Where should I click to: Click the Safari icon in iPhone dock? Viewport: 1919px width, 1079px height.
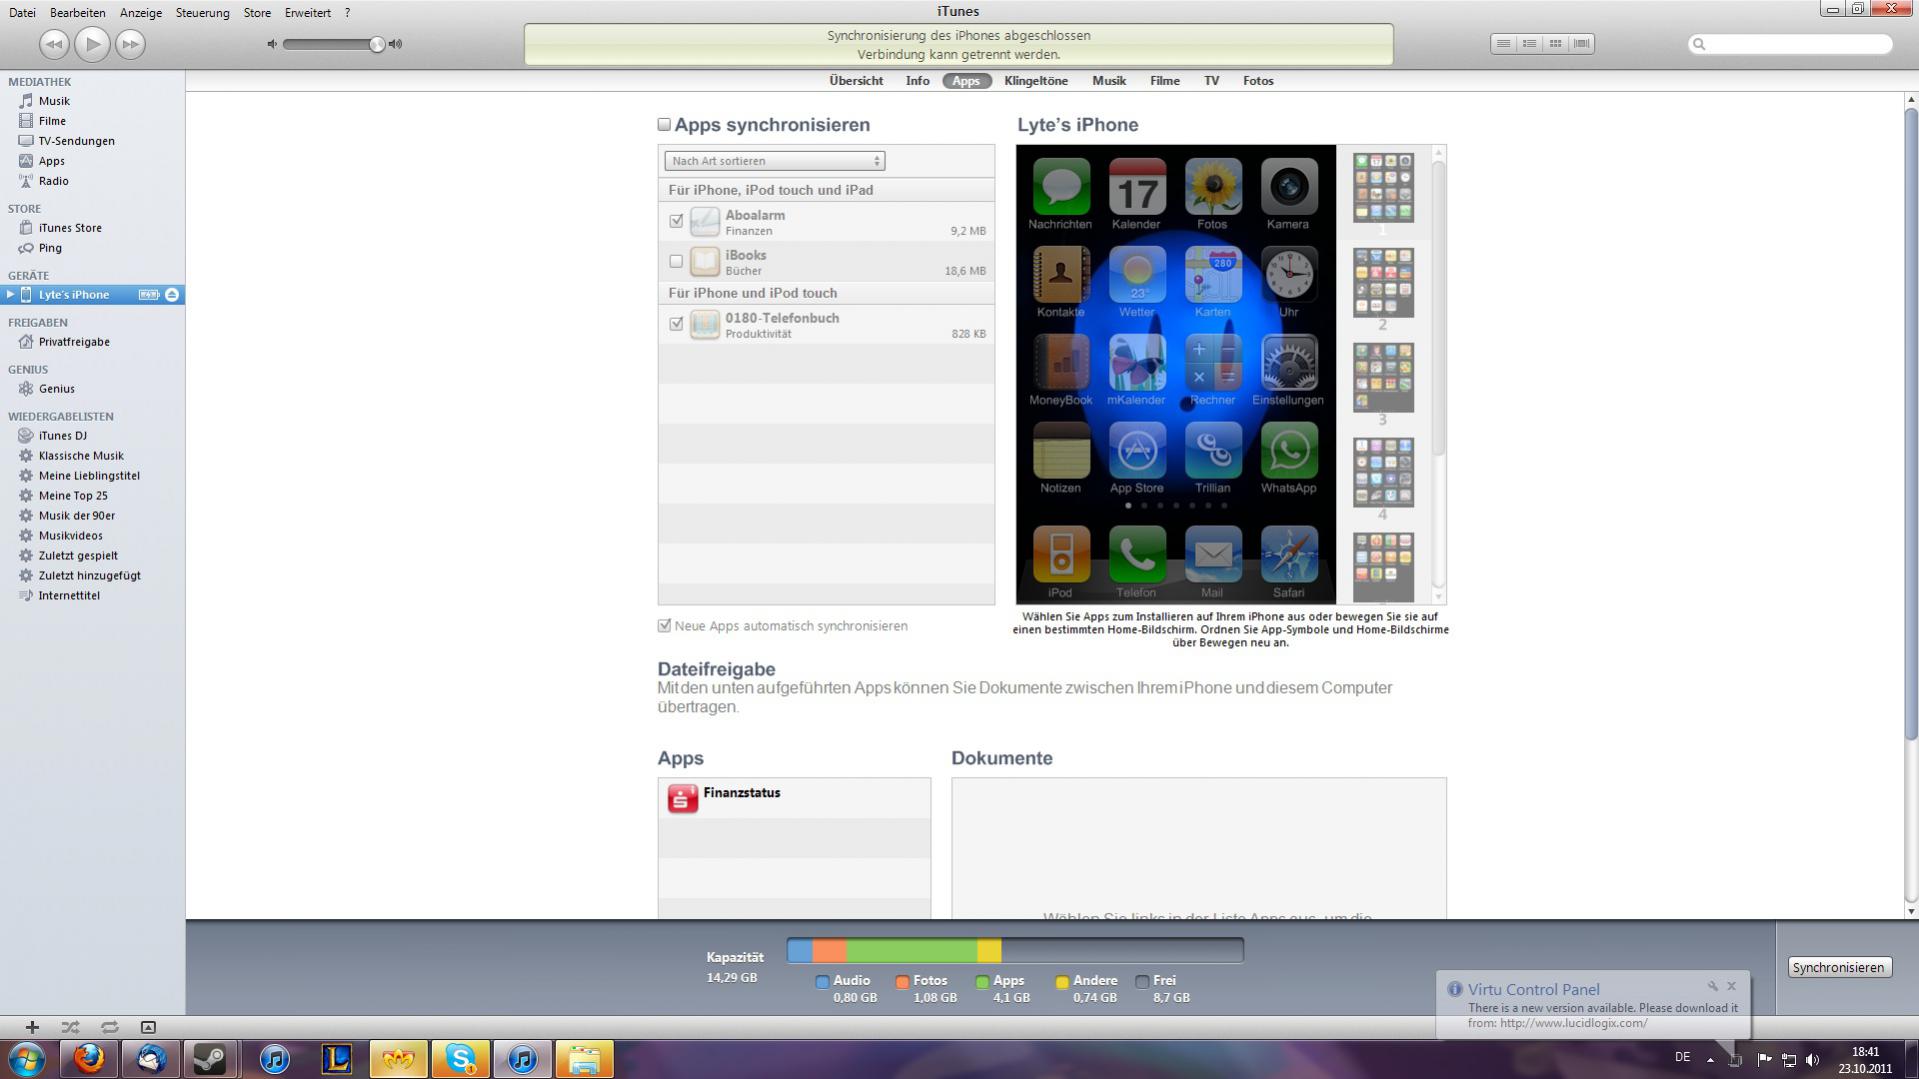(1288, 555)
